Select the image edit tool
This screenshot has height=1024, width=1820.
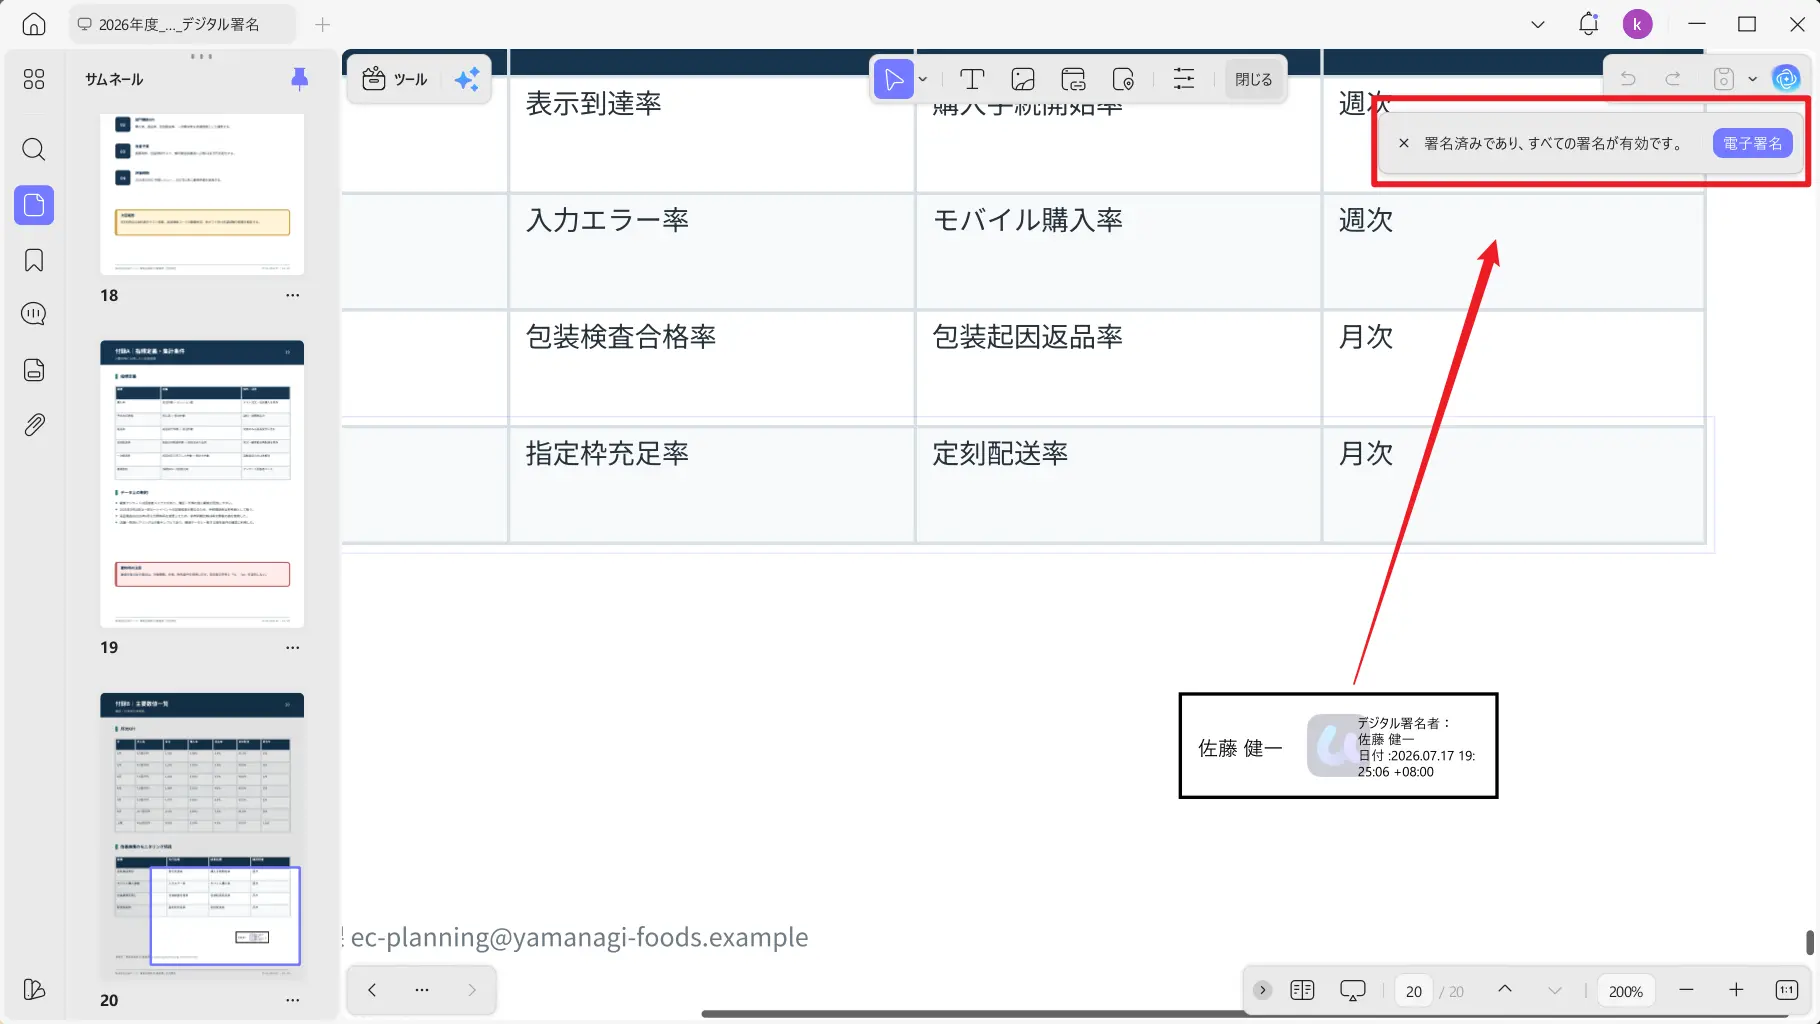click(x=1023, y=79)
